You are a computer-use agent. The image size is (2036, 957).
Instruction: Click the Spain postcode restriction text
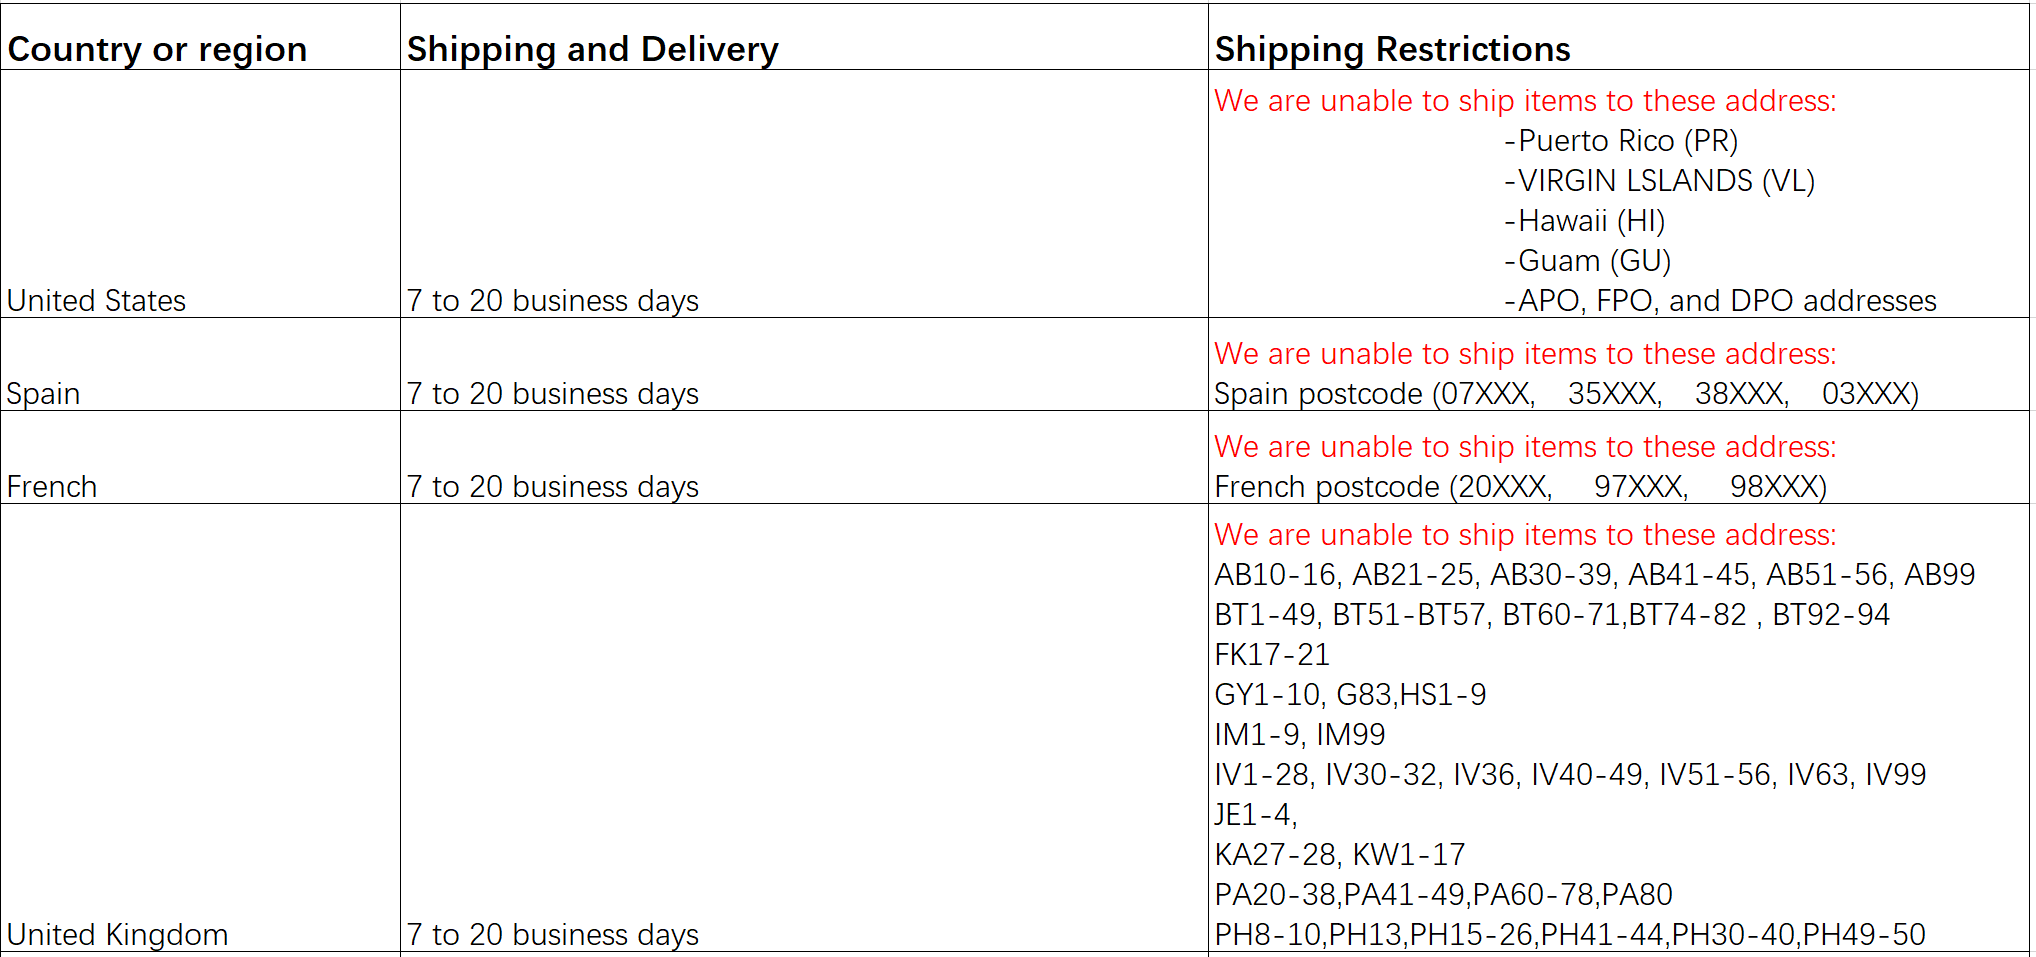(x=1566, y=394)
